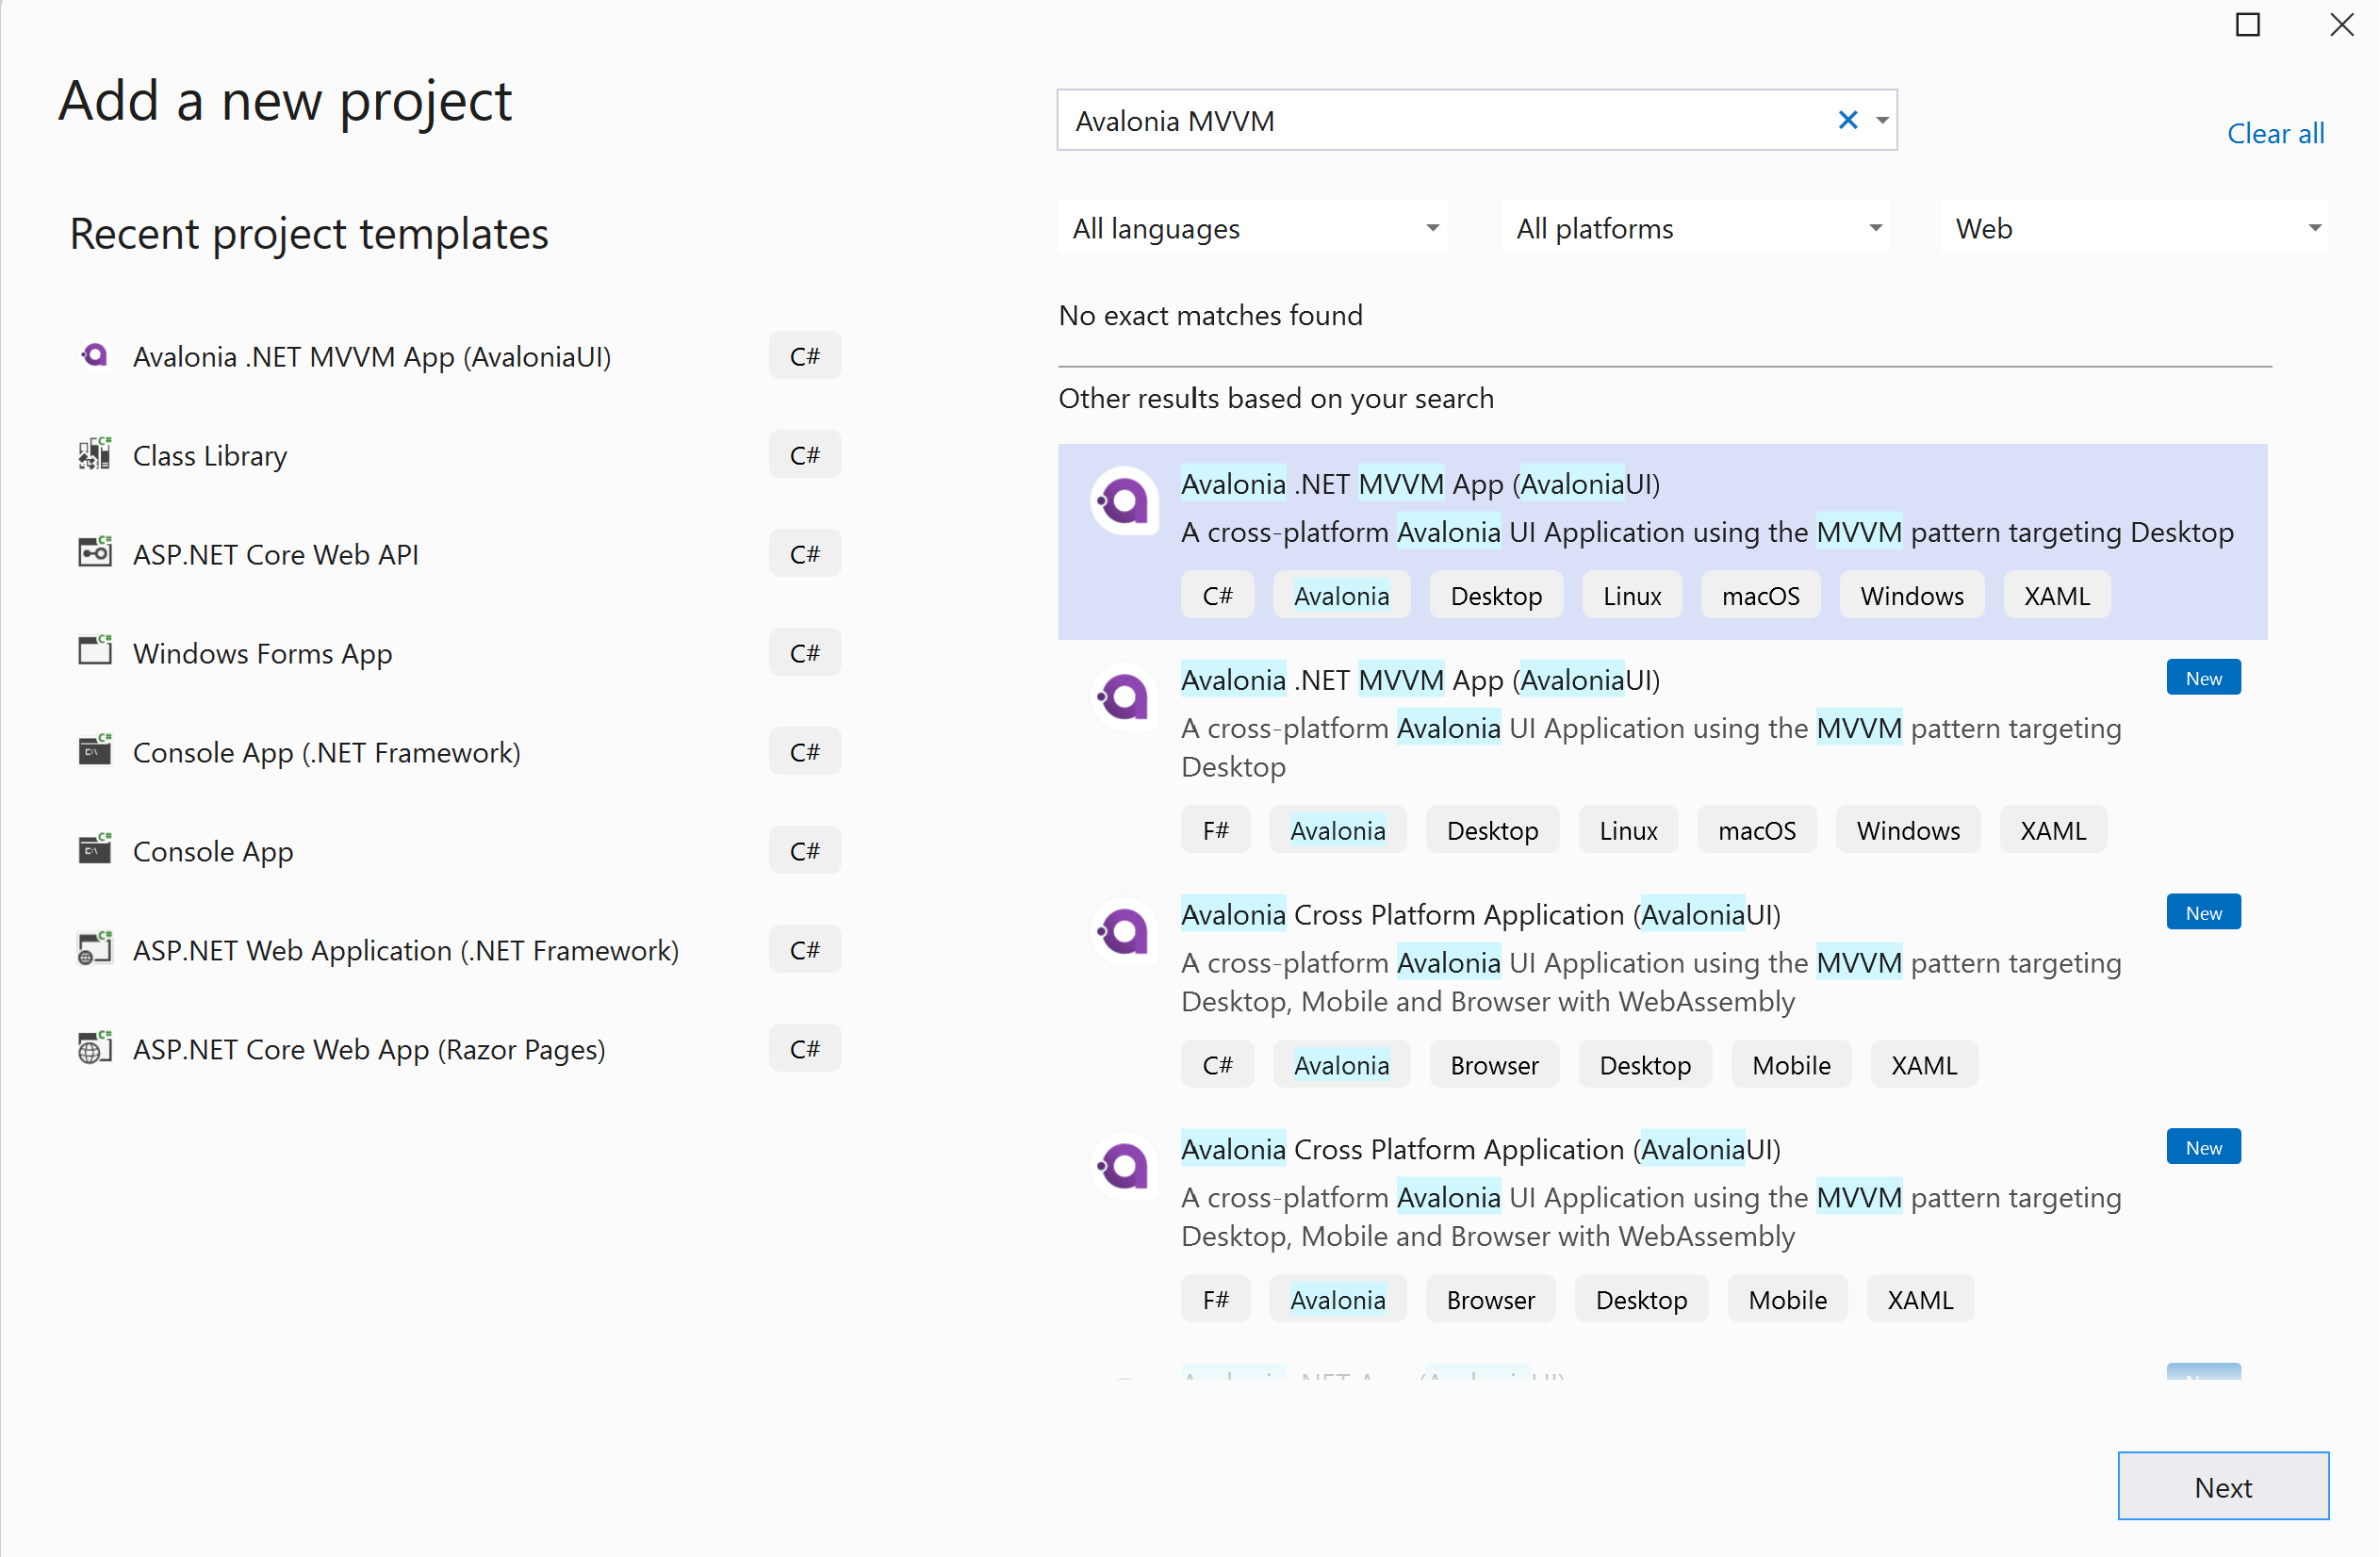Close the Add a new project dialog
Screen dimensions: 2380x1557
tap(2342, 25)
